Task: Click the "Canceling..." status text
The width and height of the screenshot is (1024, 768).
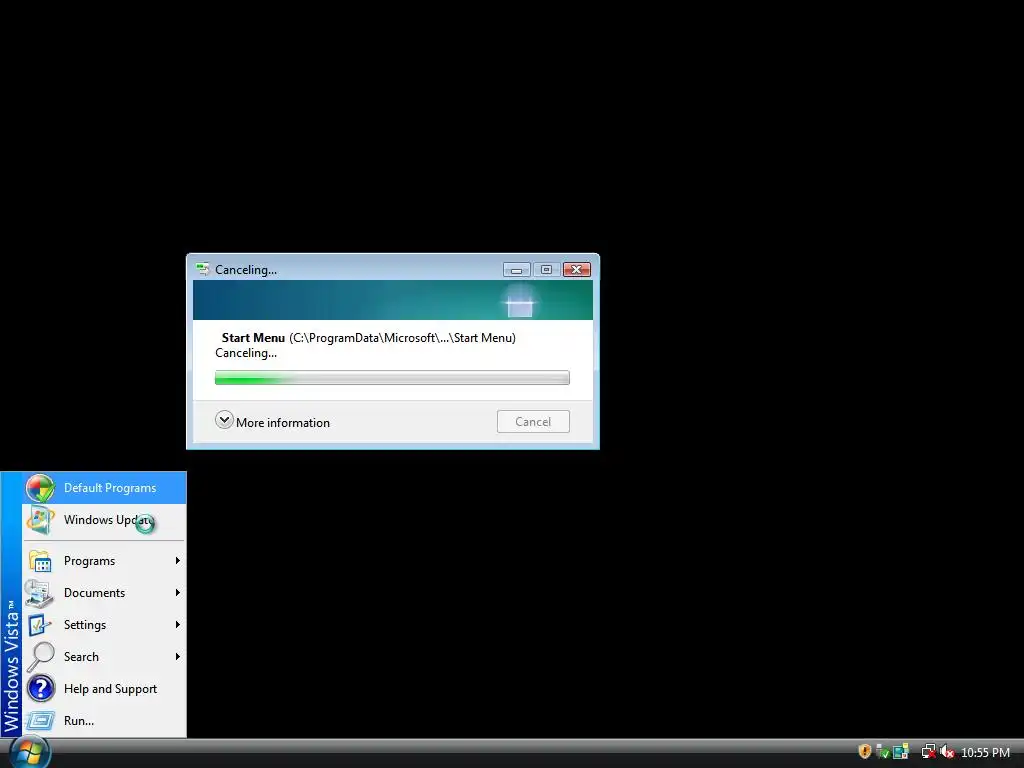Action: [x=246, y=353]
